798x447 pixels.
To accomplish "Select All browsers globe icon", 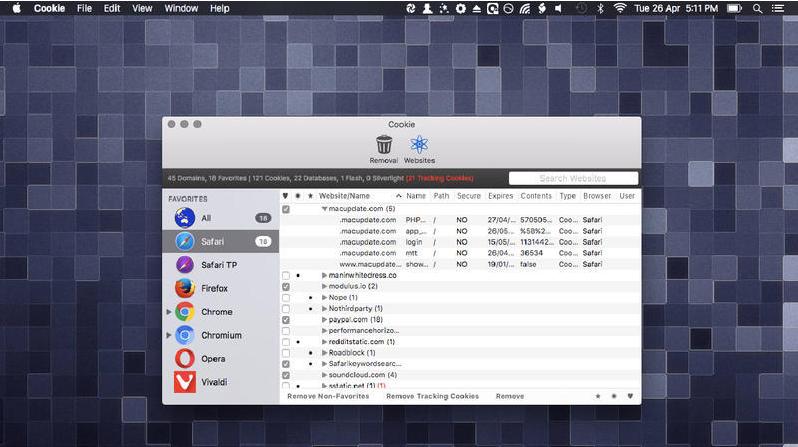I will [184, 217].
